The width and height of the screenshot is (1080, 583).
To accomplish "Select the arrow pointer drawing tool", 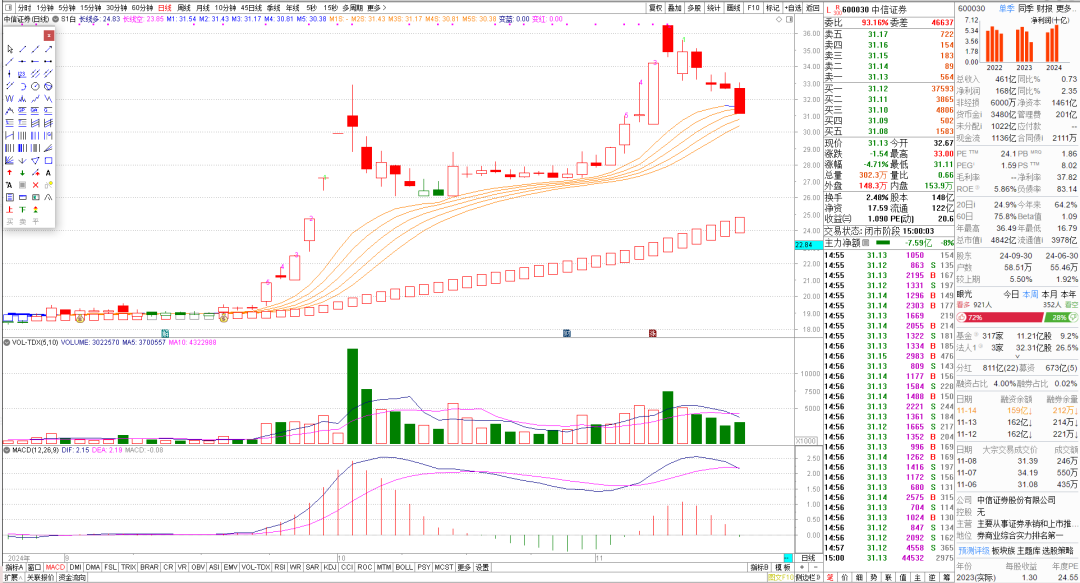I will [x=10, y=49].
